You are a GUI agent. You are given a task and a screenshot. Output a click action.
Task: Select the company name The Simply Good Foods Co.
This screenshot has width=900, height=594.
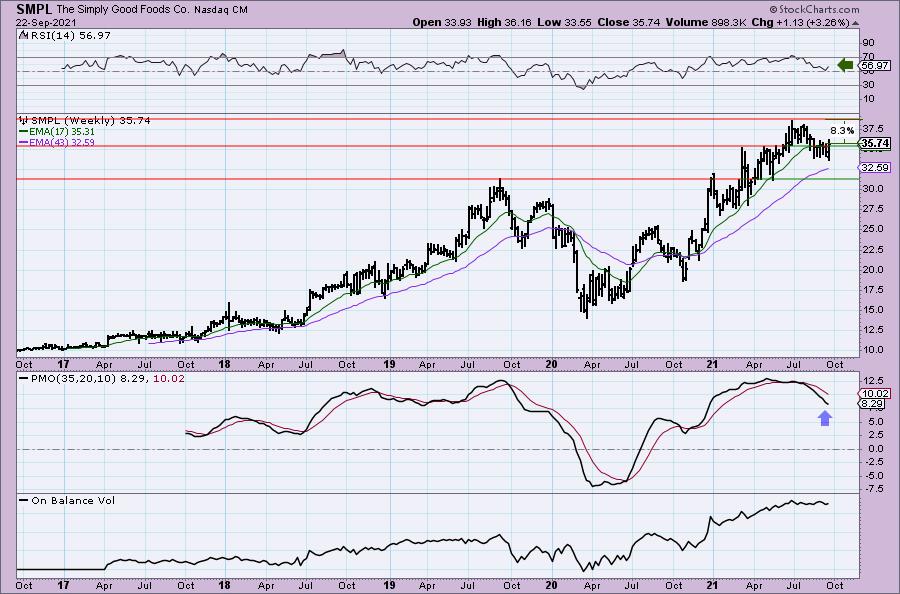122,10
